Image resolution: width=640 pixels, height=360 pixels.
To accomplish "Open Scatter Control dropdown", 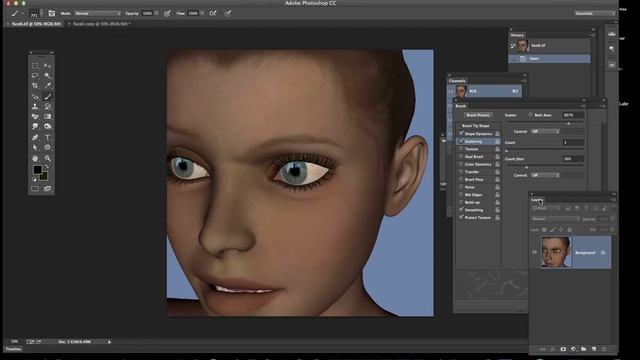I will [x=545, y=131].
